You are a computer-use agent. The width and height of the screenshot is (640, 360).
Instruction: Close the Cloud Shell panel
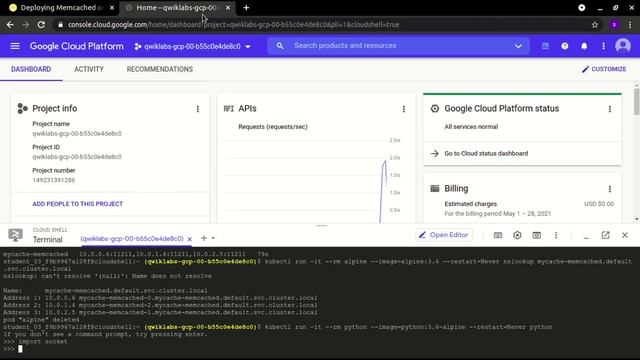pos(624,235)
